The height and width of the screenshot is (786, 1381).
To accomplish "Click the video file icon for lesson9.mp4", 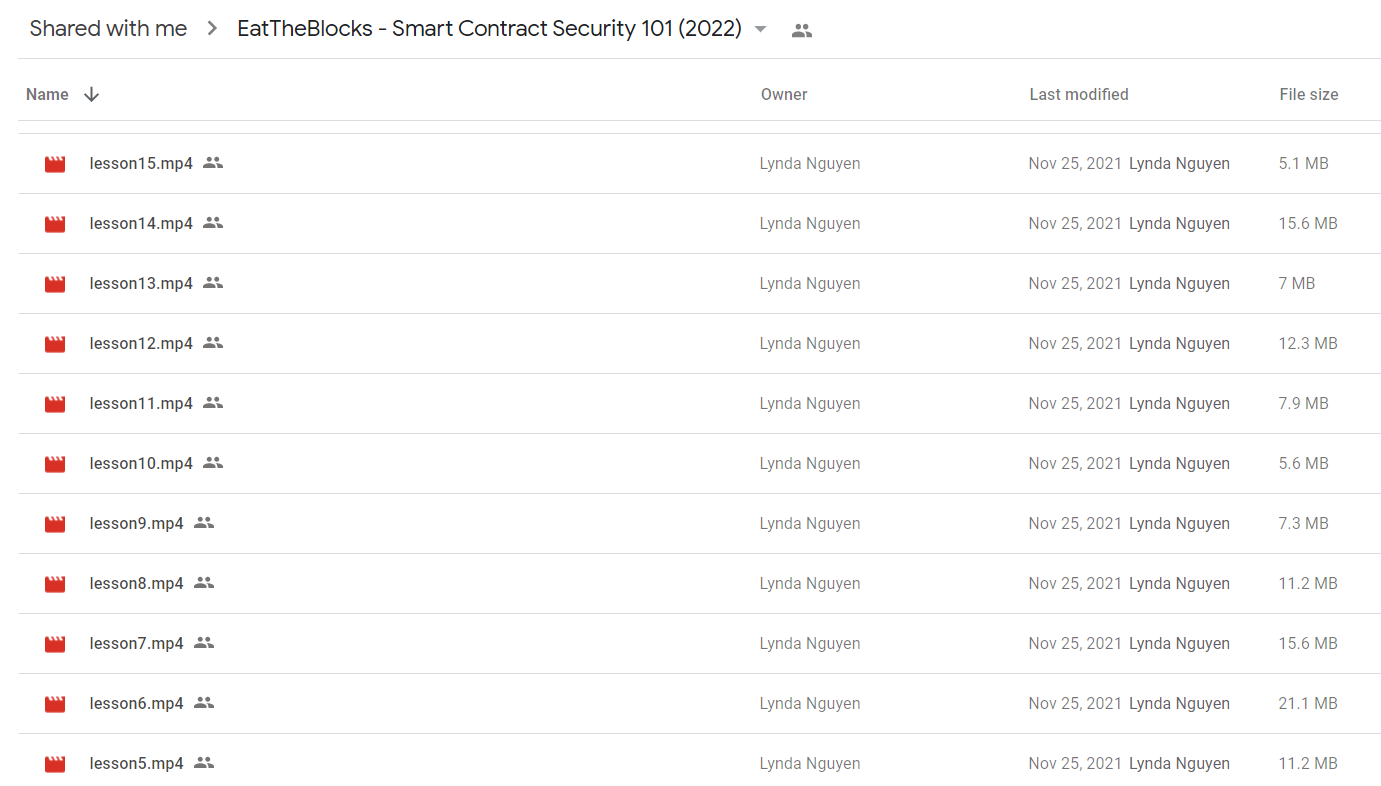I will tap(55, 524).
